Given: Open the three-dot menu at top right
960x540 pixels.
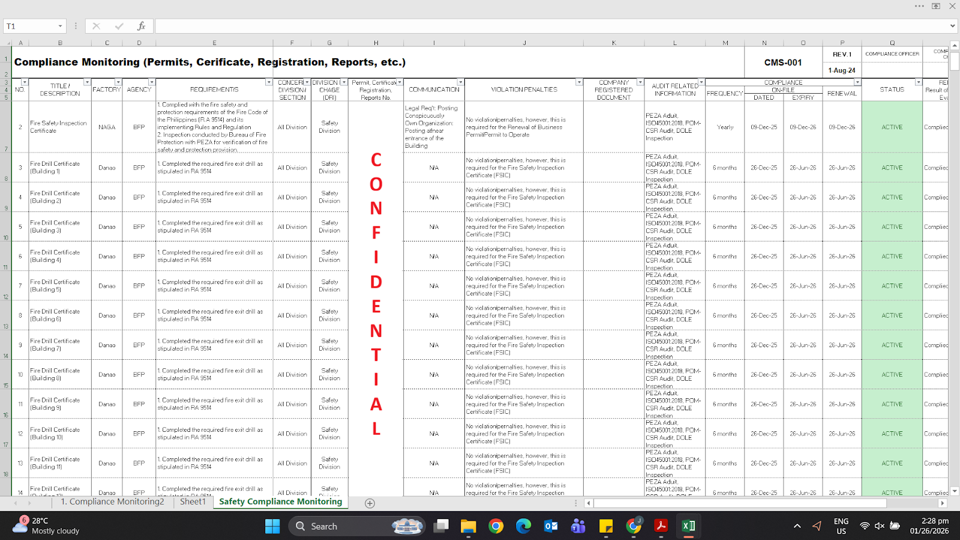Looking at the screenshot, I should 920,6.
